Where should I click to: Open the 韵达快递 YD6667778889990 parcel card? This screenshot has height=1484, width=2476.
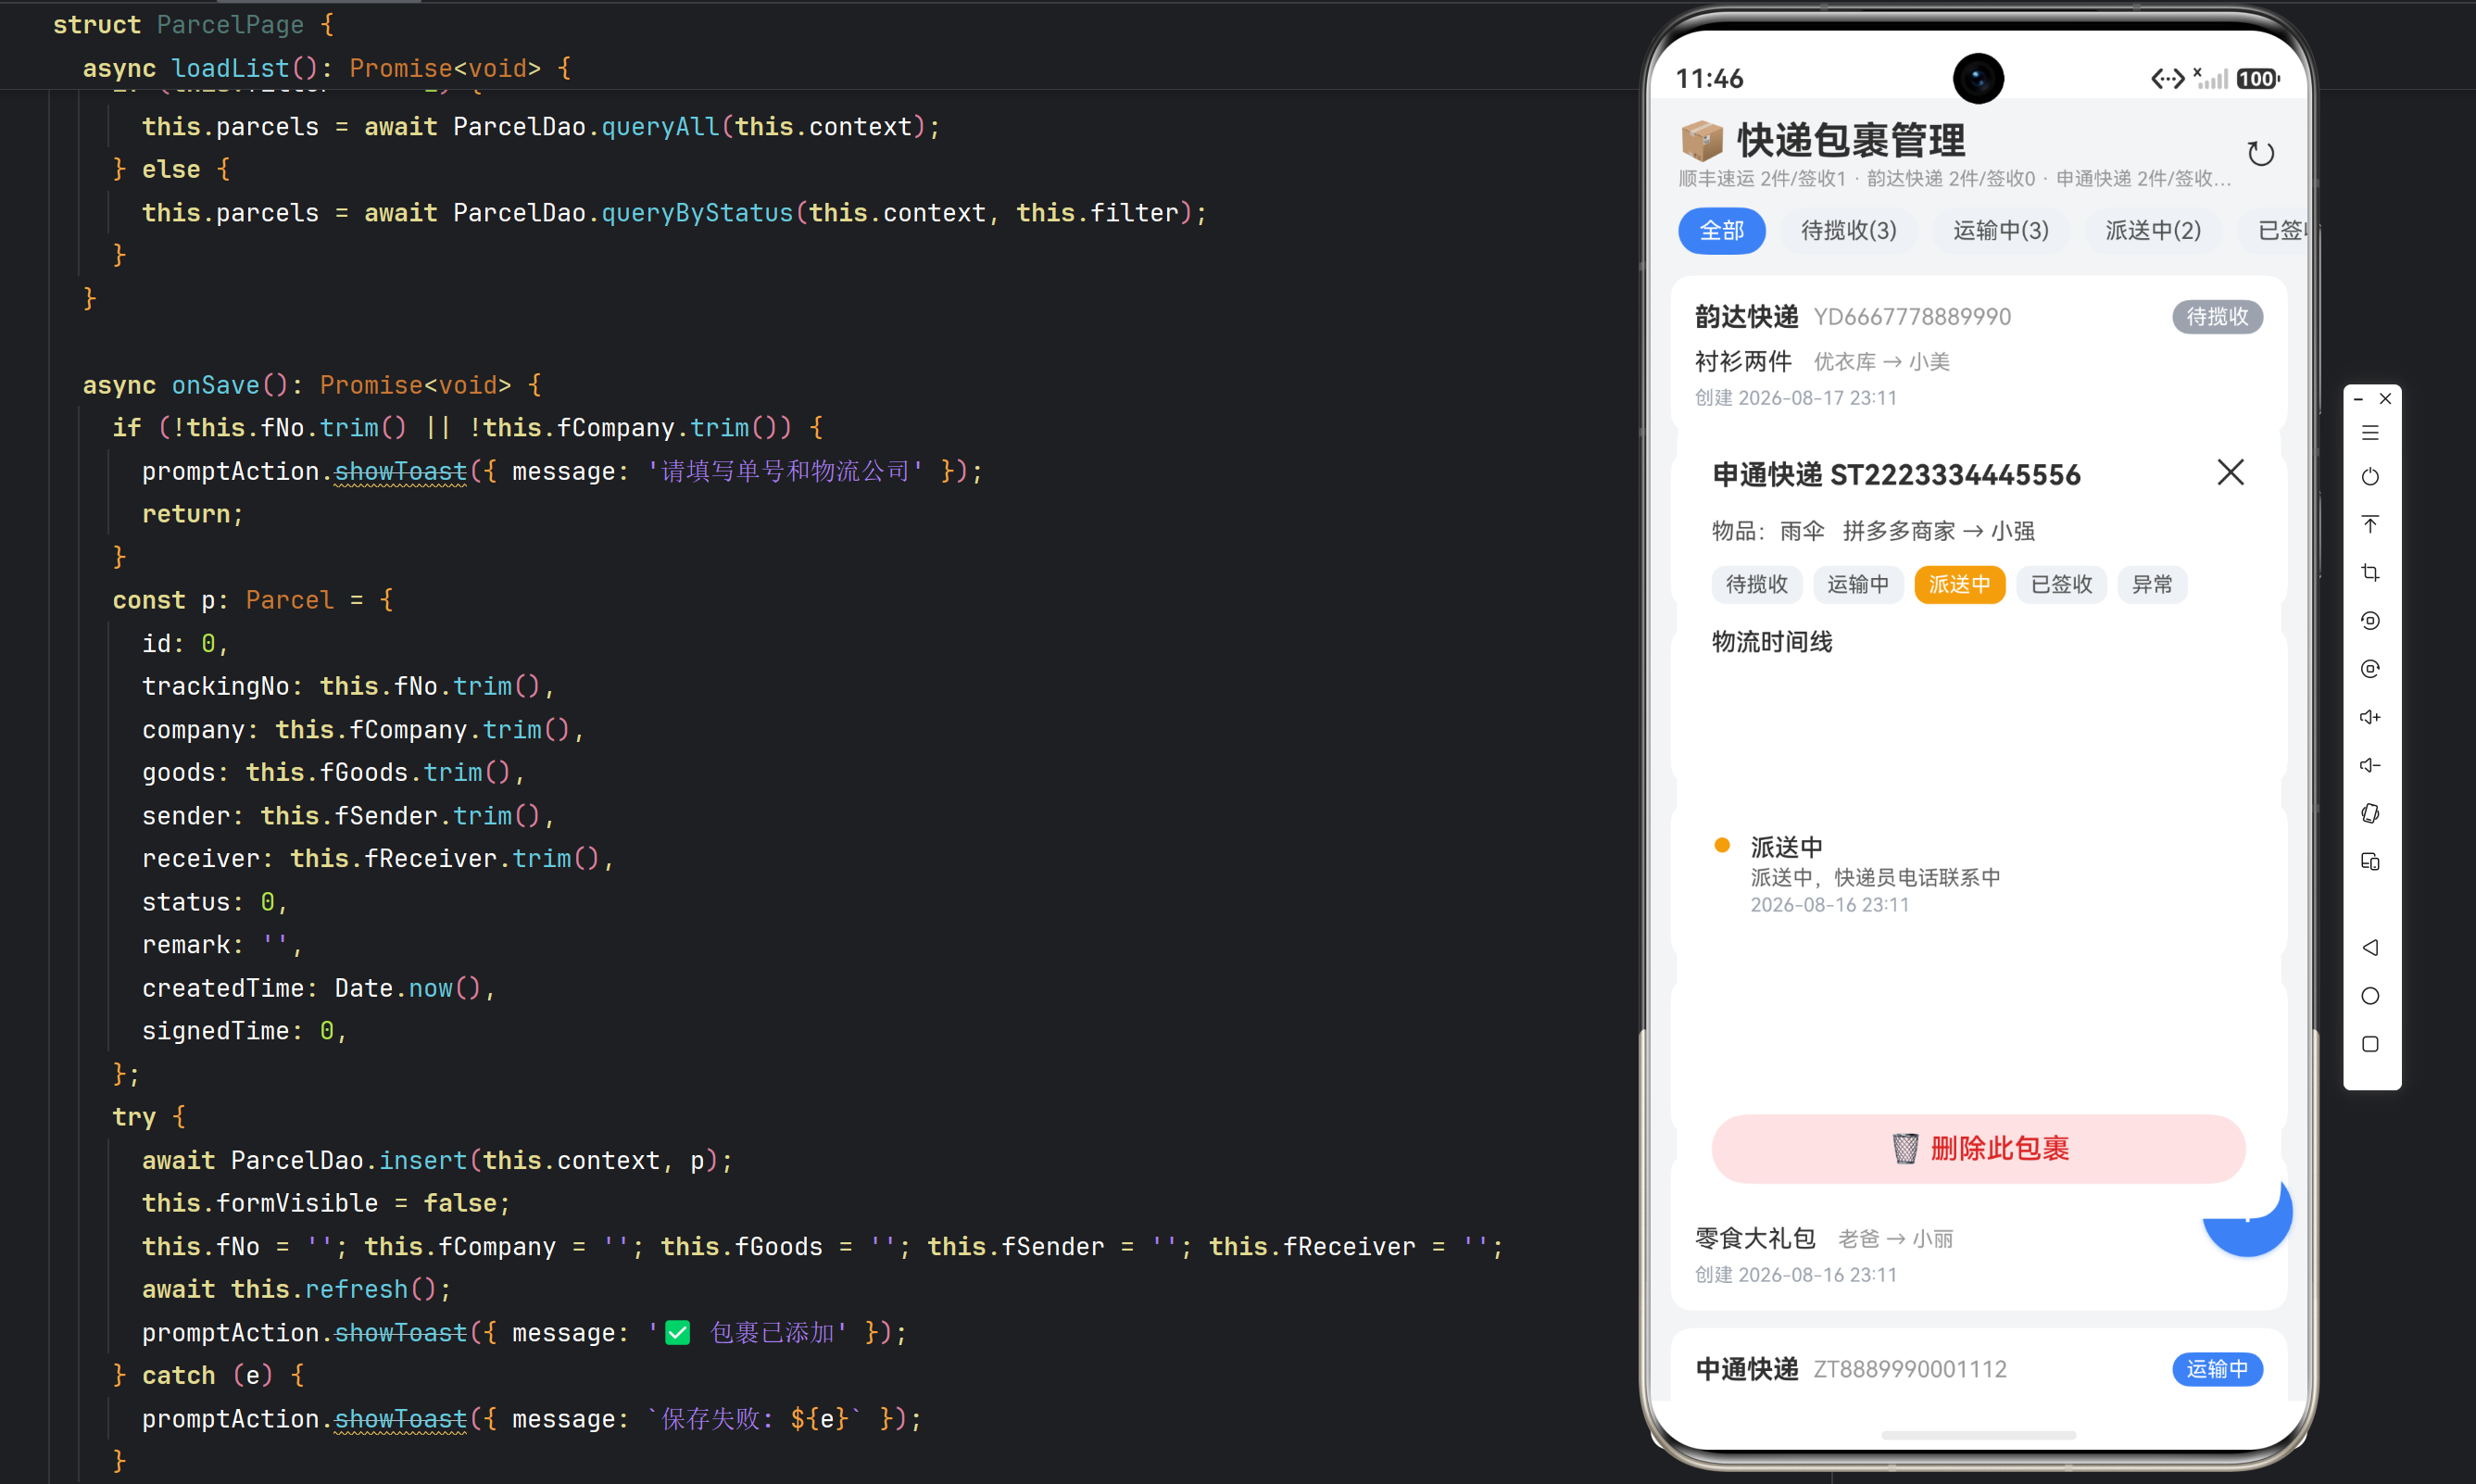1978,355
